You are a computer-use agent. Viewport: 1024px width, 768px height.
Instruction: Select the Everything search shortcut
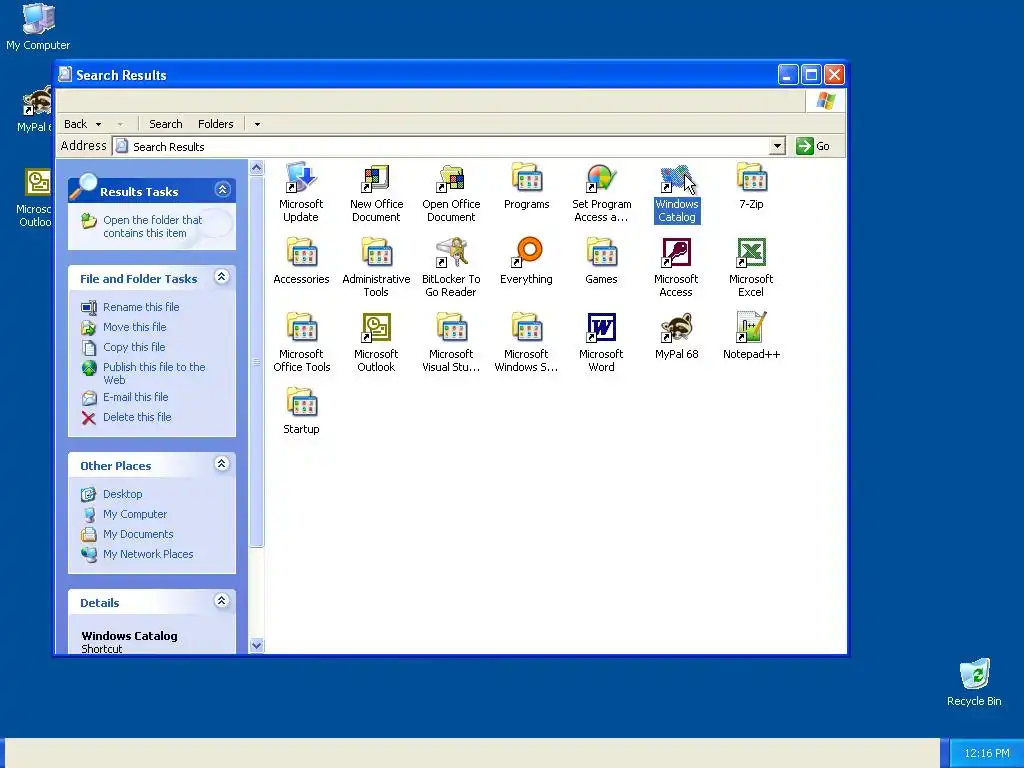[526, 253]
